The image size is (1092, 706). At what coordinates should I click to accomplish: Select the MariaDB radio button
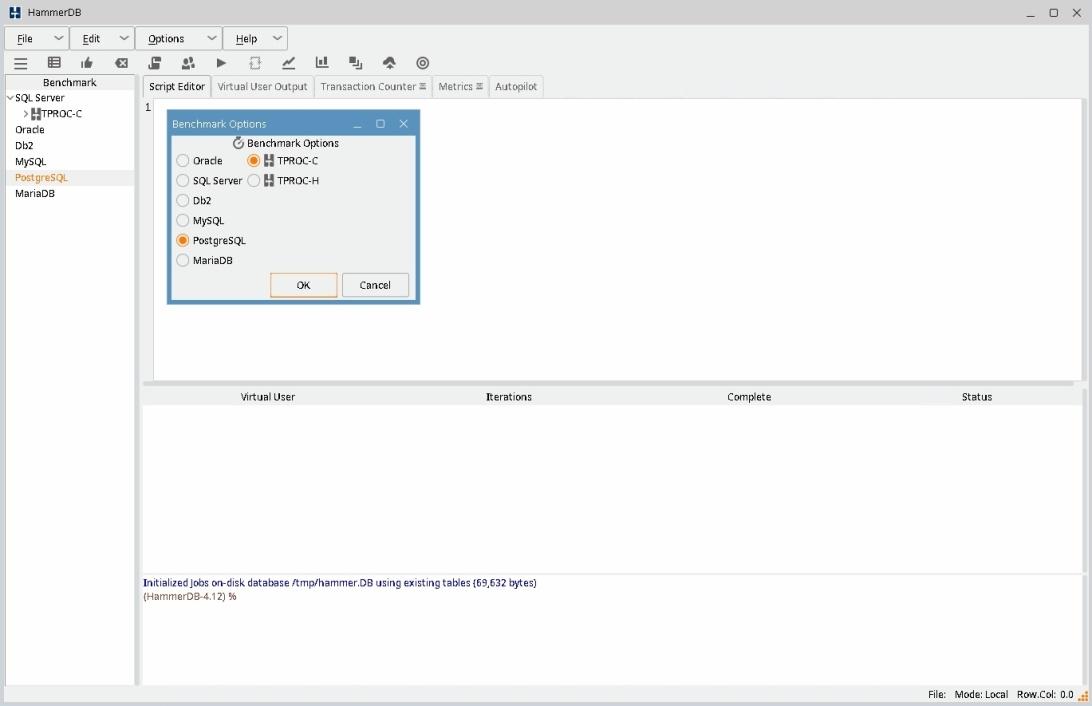click(183, 261)
